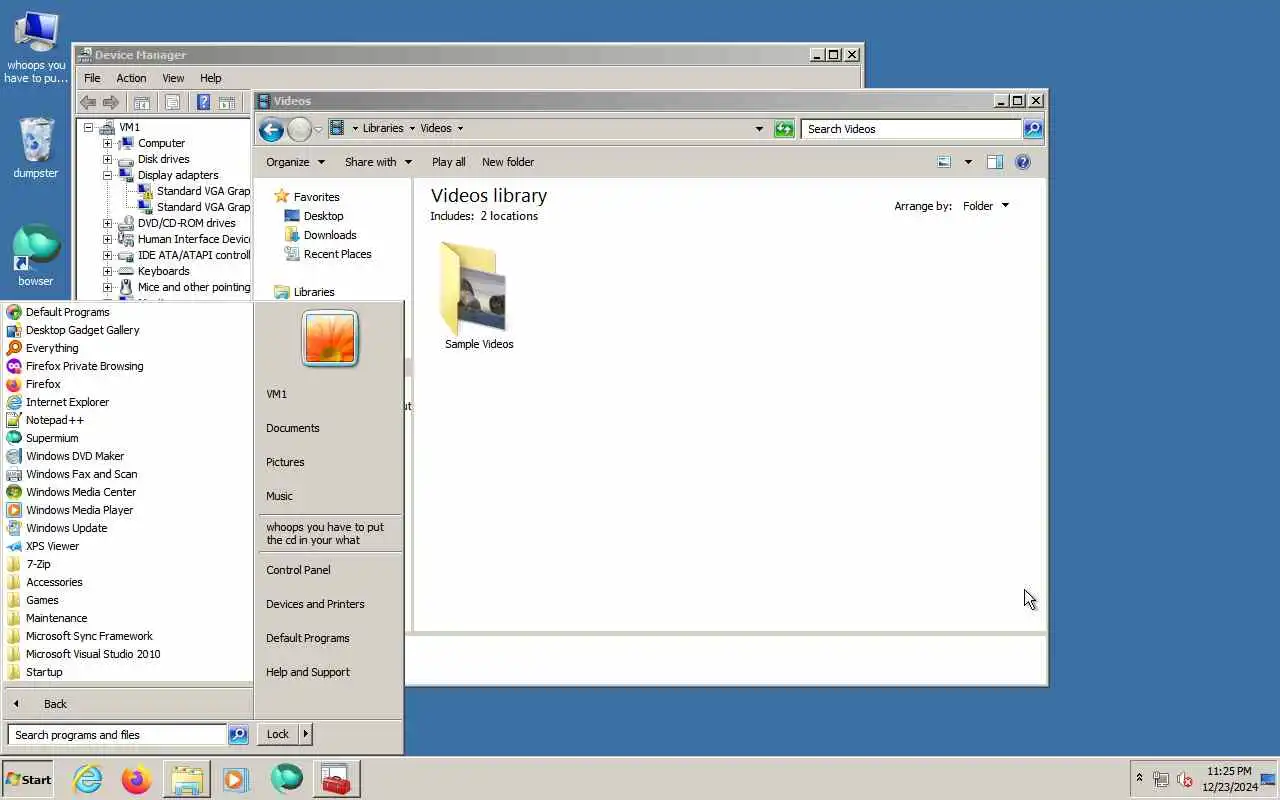Open Pictures from the Start menu
The width and height of the screenshot is (1280, 800).
285,462
